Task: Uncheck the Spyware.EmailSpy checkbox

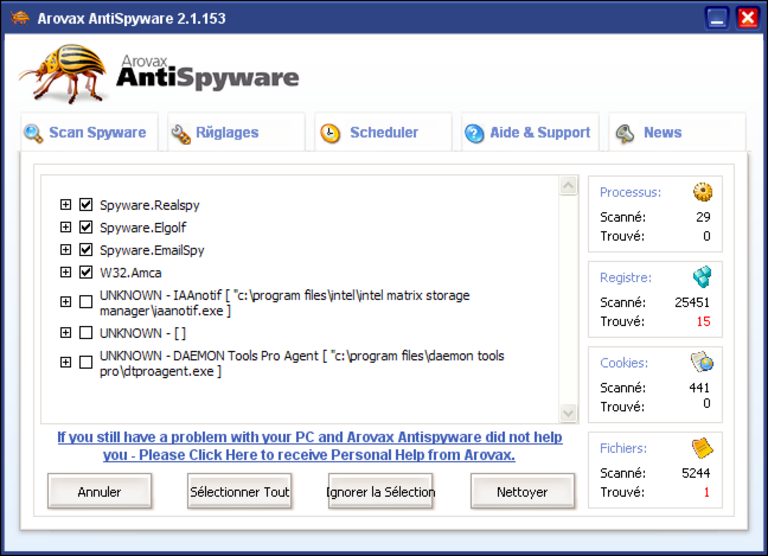Action: point(86,249)
